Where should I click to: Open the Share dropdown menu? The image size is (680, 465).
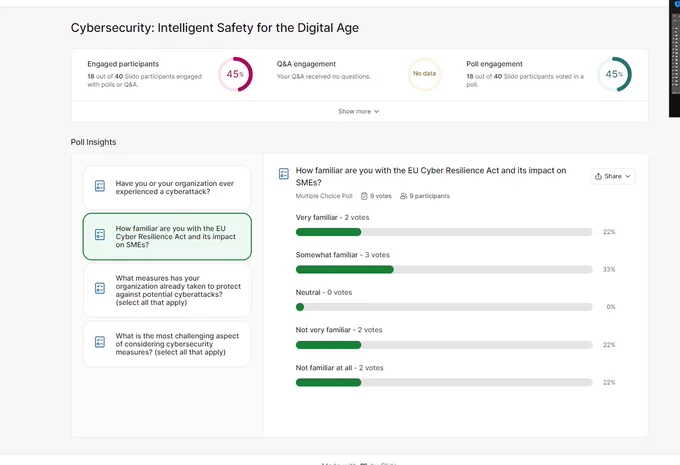[613, 176]
